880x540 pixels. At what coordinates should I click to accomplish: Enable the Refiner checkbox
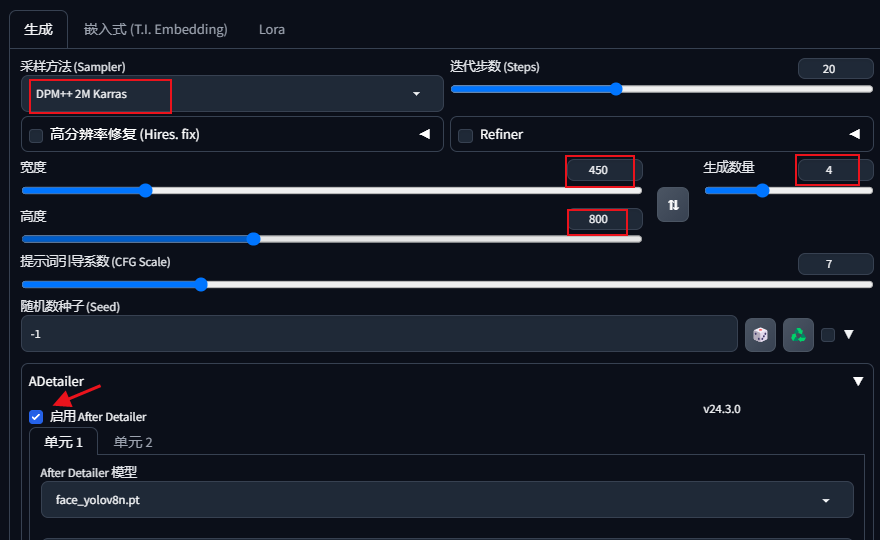(x=466, y=135)
